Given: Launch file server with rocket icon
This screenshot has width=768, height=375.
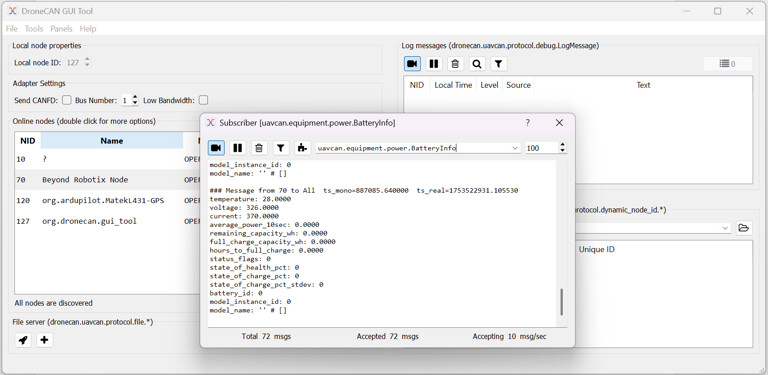Looking at the screenshot, I should 23,340.
